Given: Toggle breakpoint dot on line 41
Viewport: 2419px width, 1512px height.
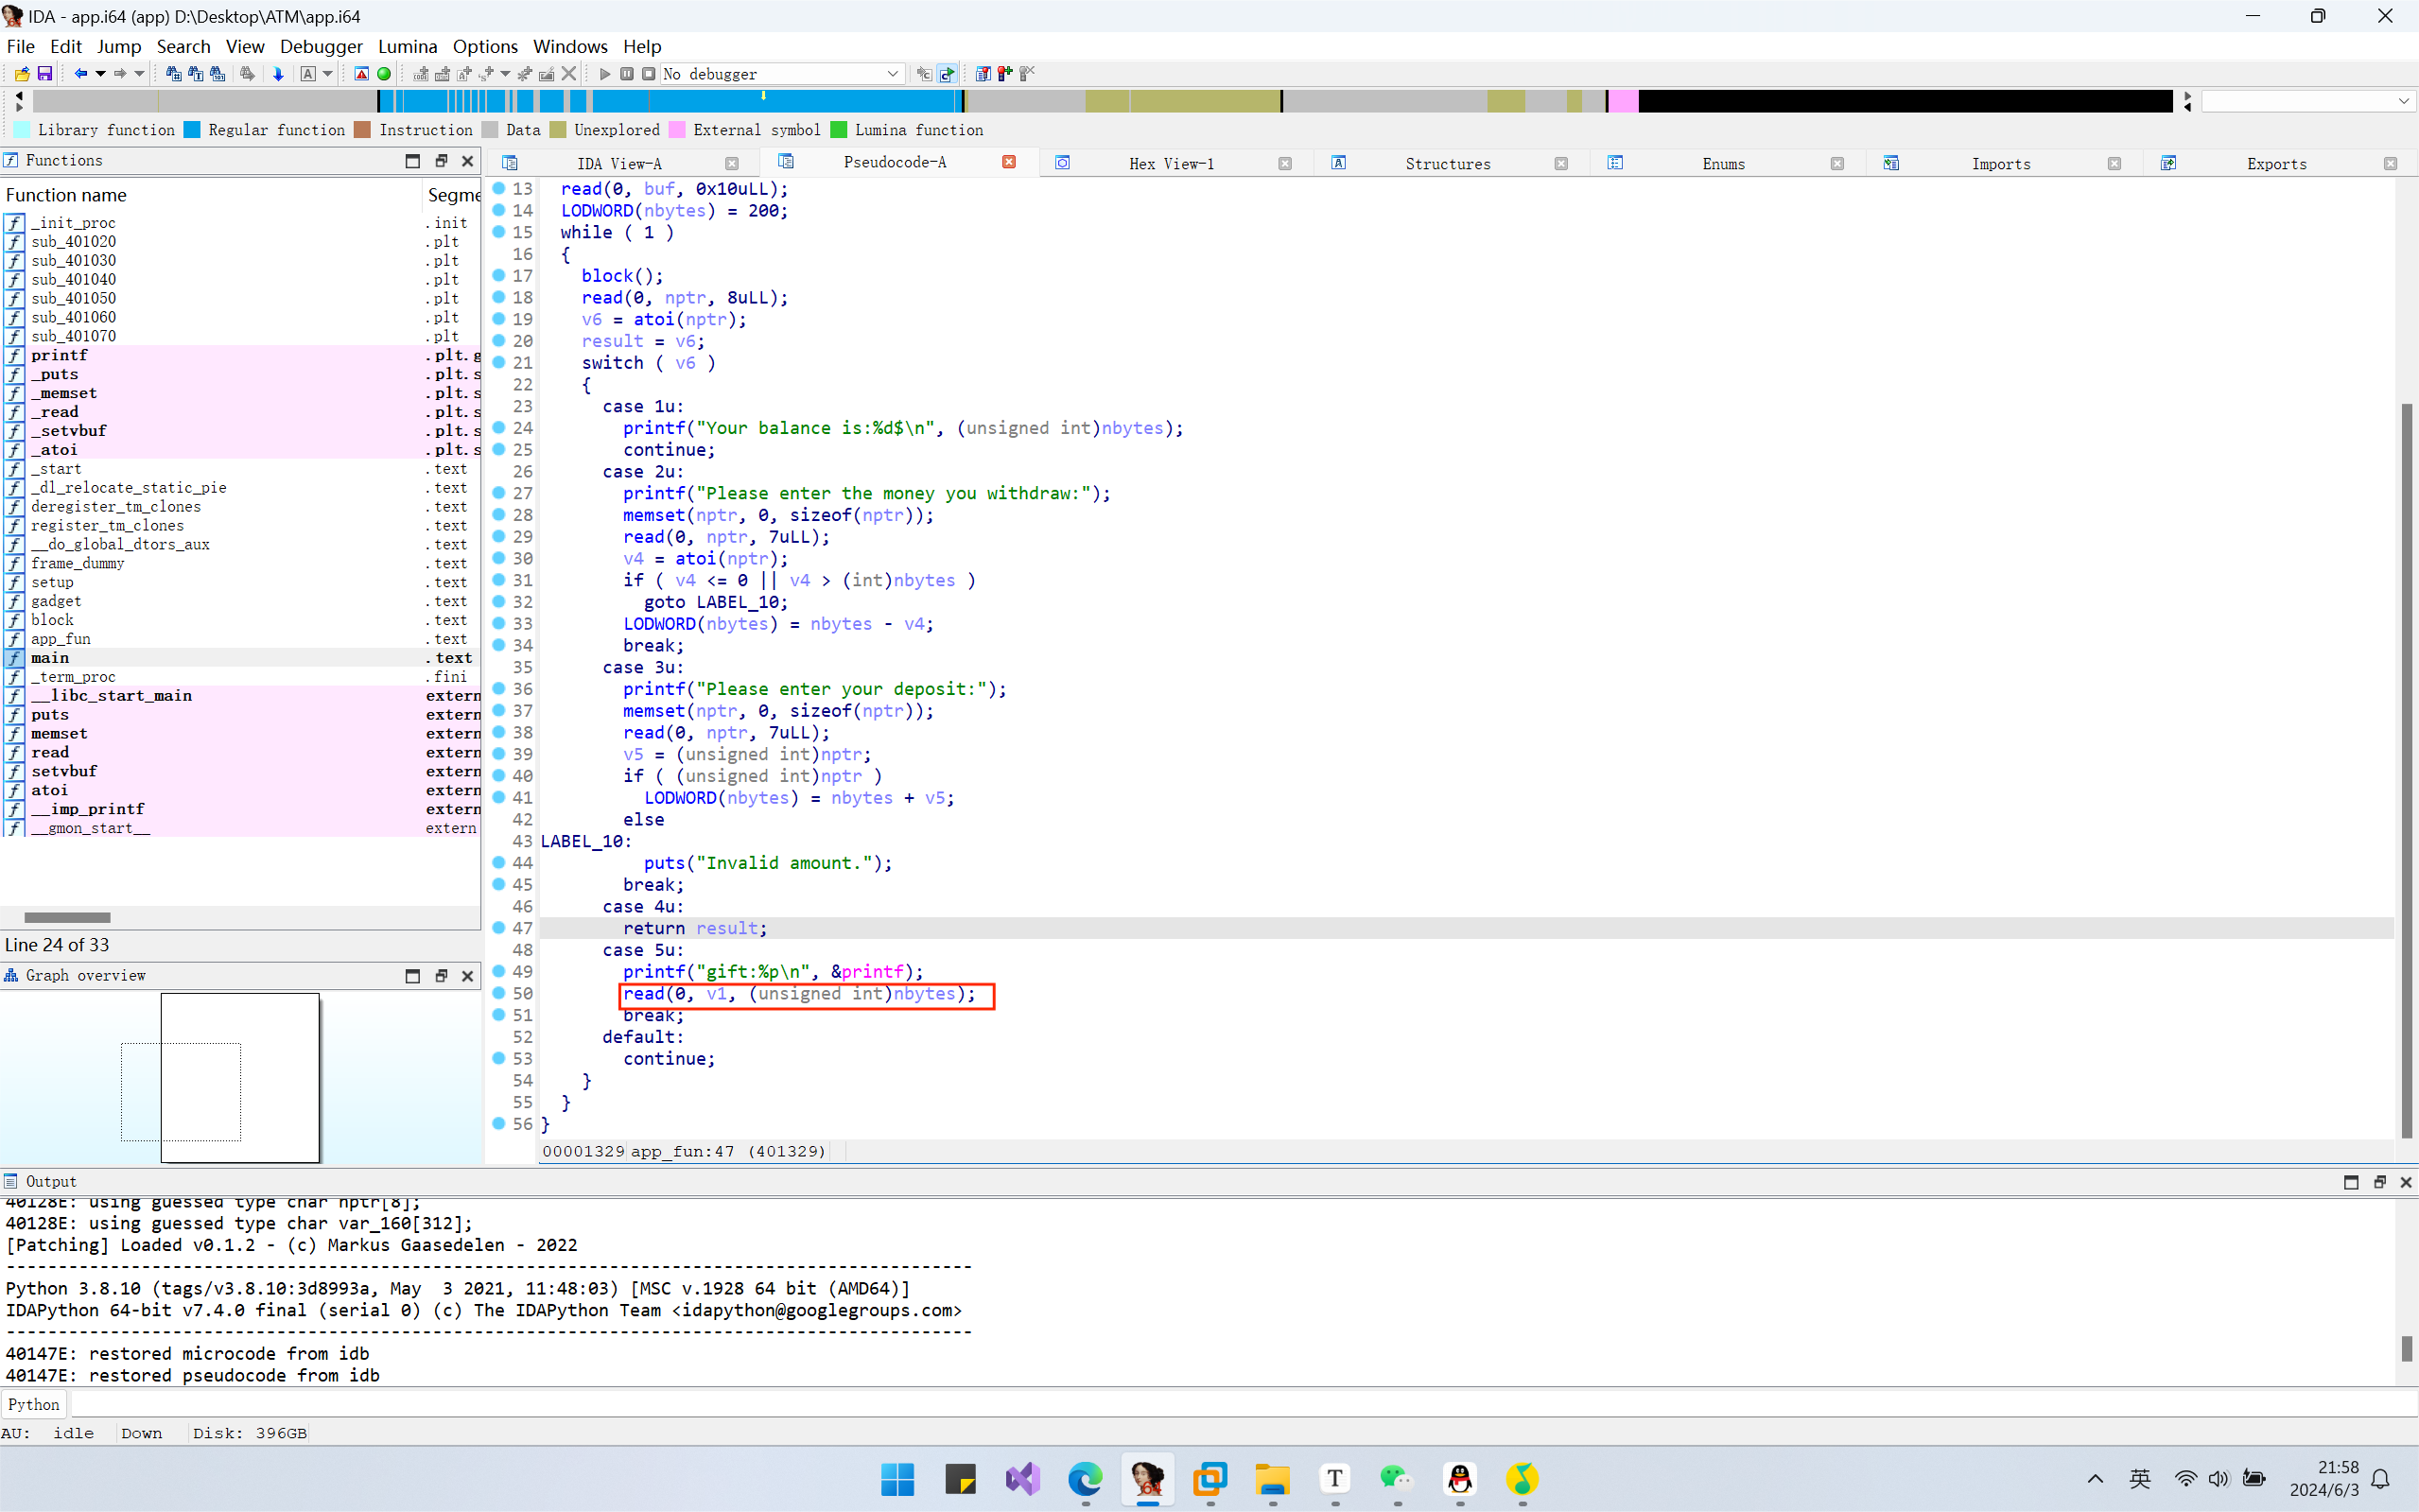Looking at the screenshot, I should (x=499, y=797).
